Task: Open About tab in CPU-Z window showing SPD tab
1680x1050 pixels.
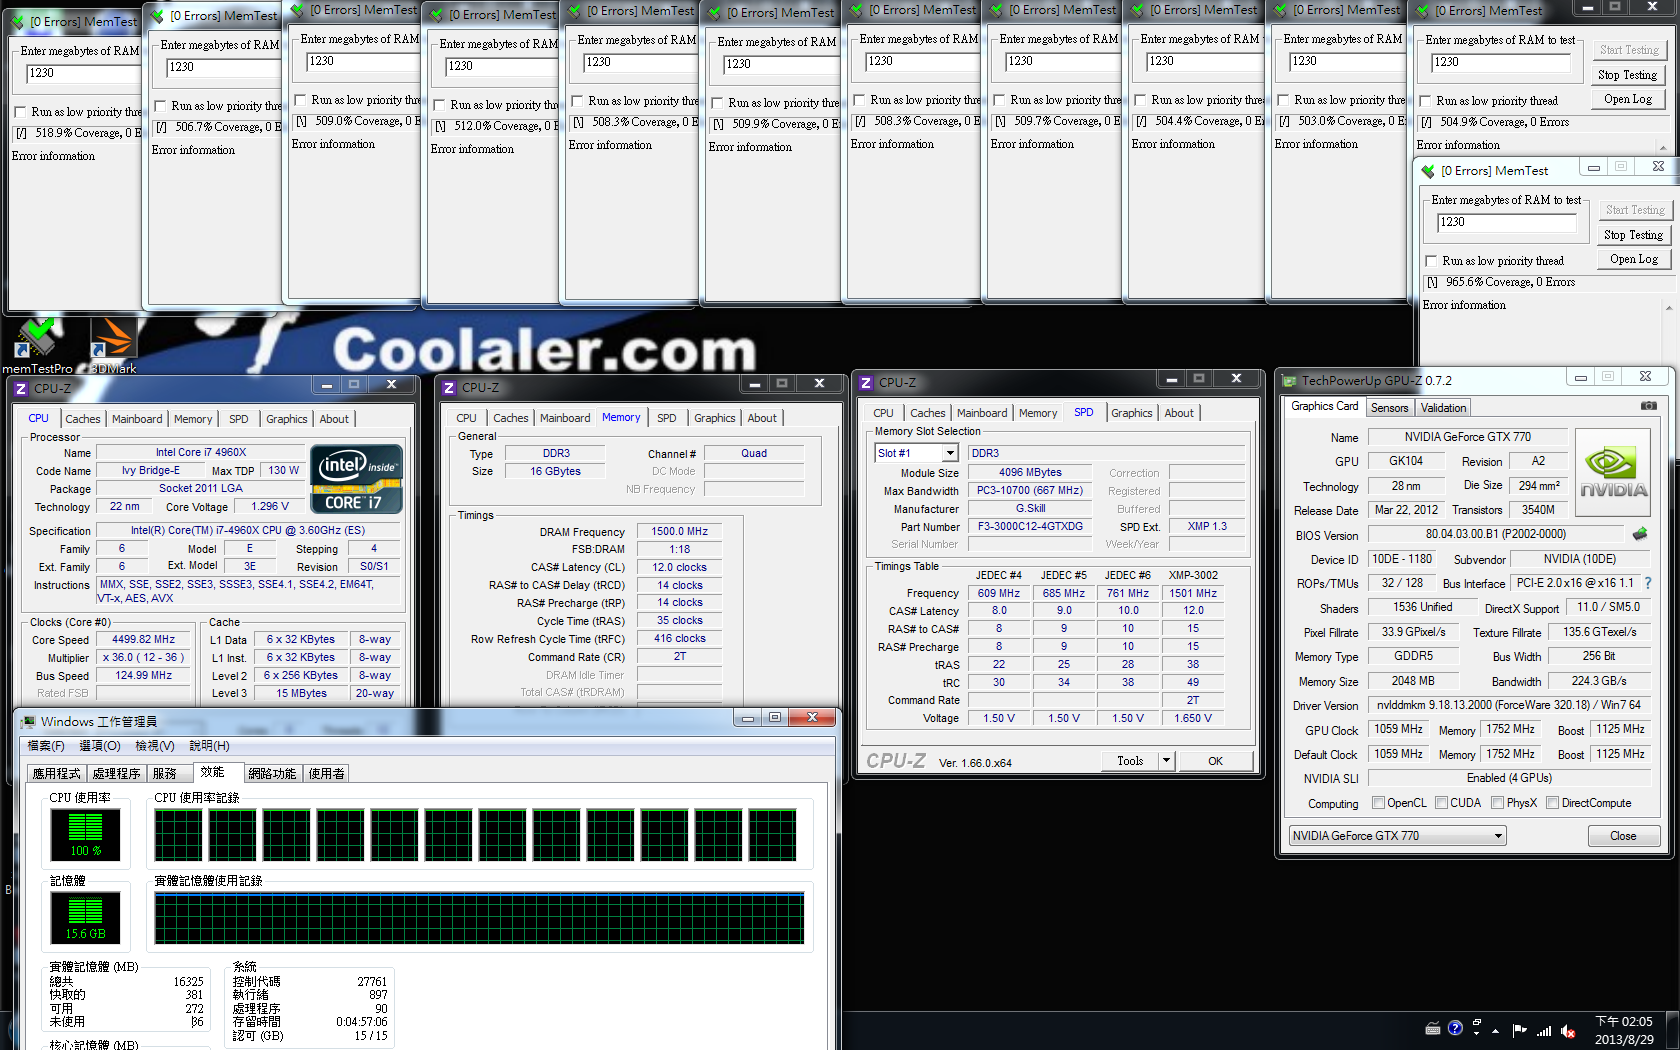Action: [x=1179, y=413]
